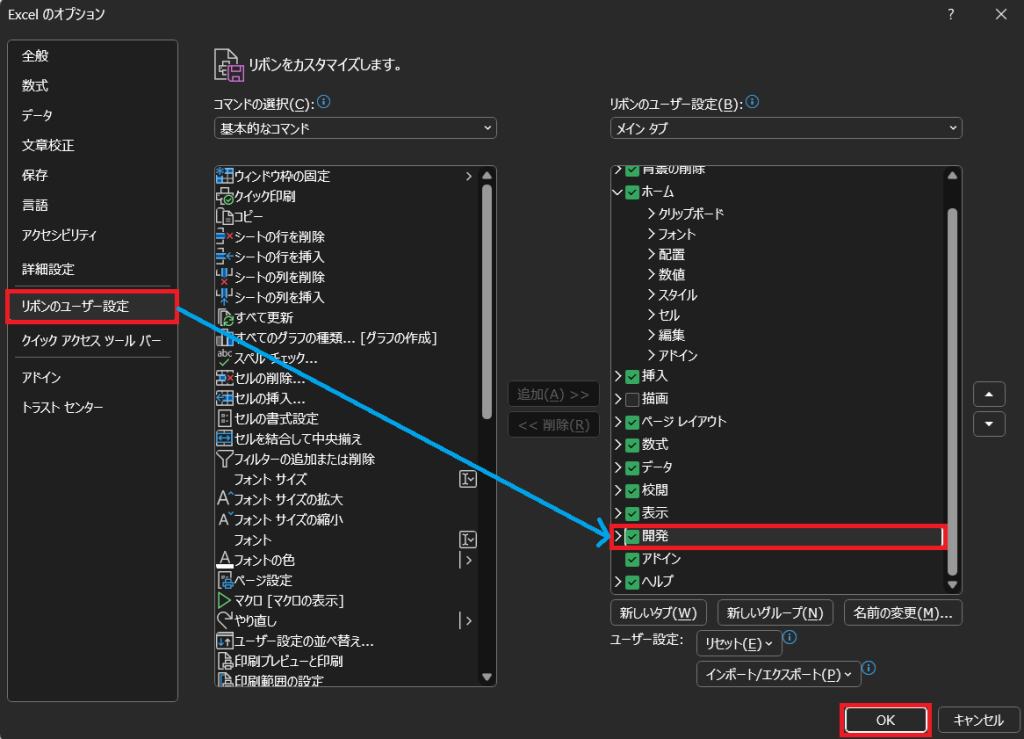Viewport: 1024px width, 739px height.
Task: Click the Quick Print command icon
Action: point(225,196)
